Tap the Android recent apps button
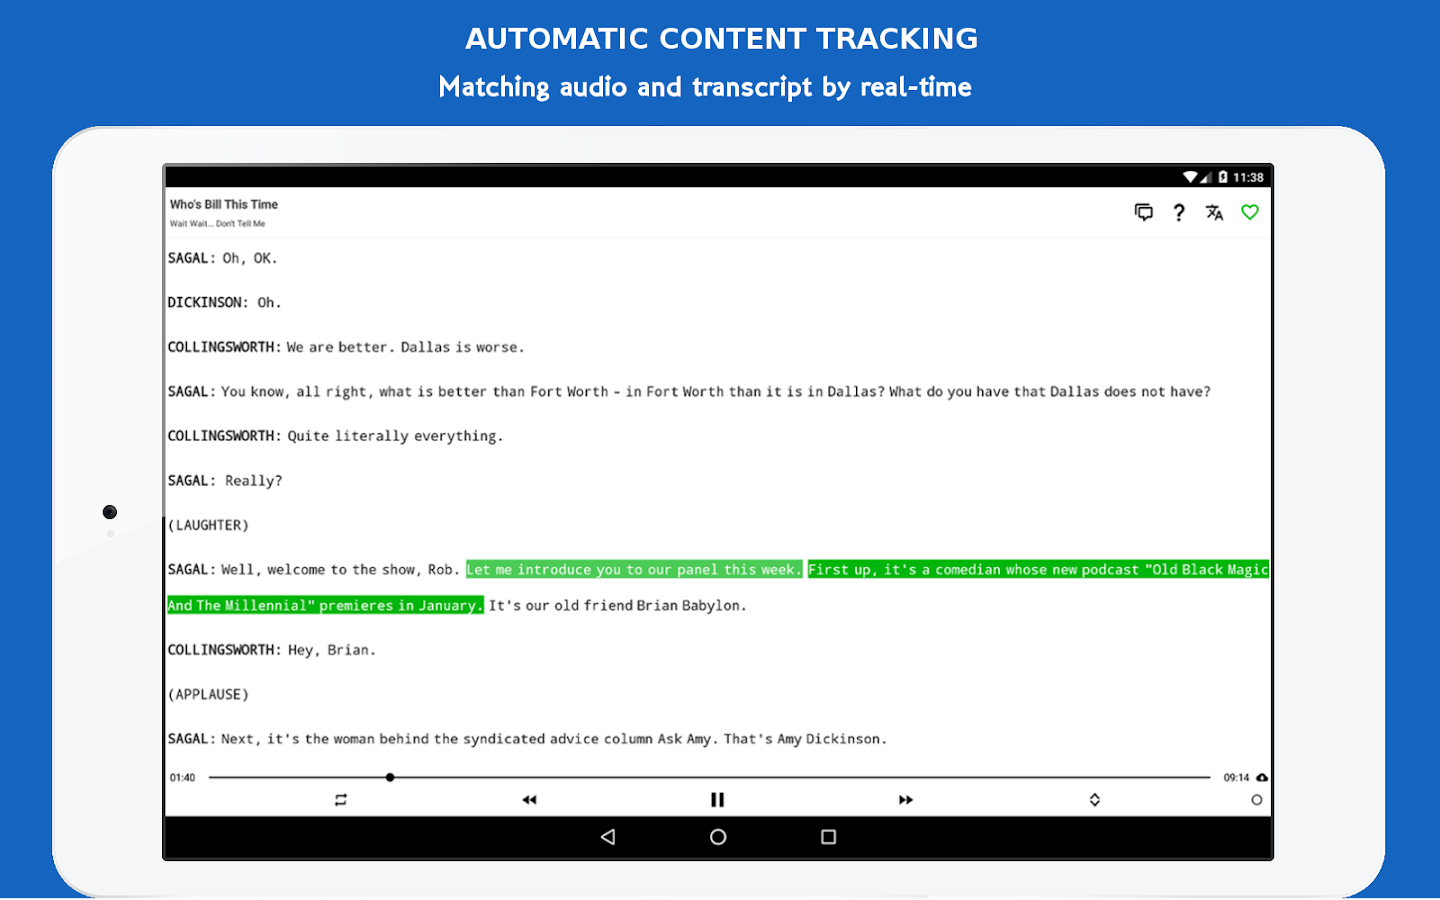Screen dimensions: 1440x900 [828, 837]
